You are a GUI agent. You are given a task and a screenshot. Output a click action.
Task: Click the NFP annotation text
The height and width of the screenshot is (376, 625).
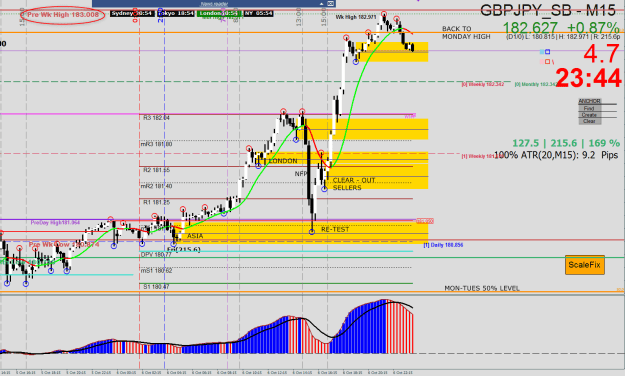point(301,174)
